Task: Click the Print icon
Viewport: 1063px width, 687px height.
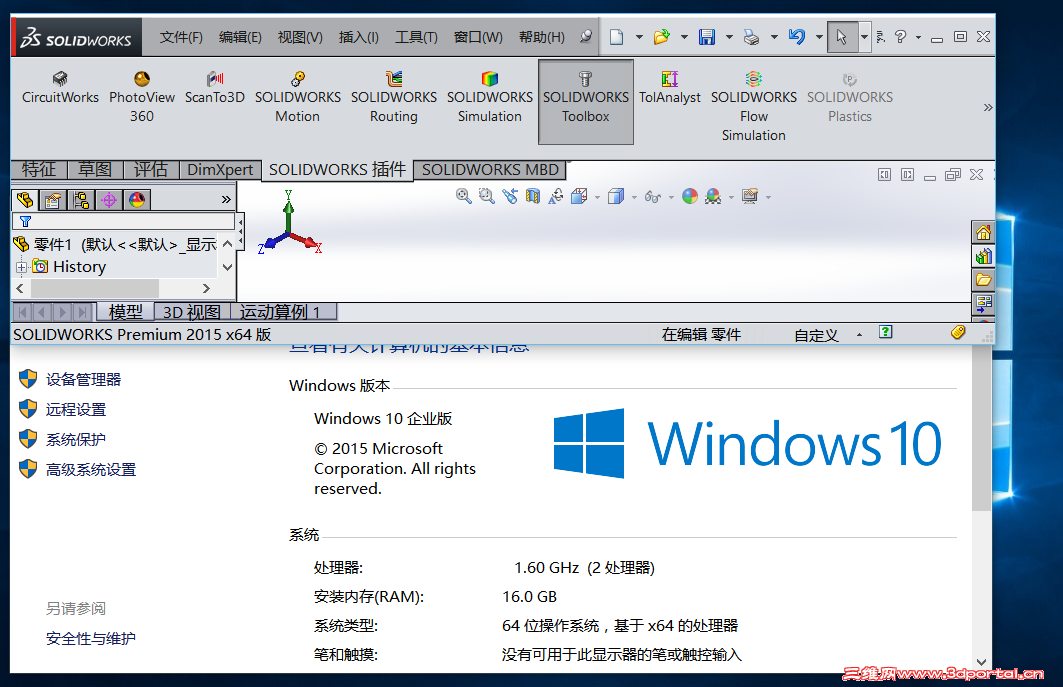Action: [751, 37]
